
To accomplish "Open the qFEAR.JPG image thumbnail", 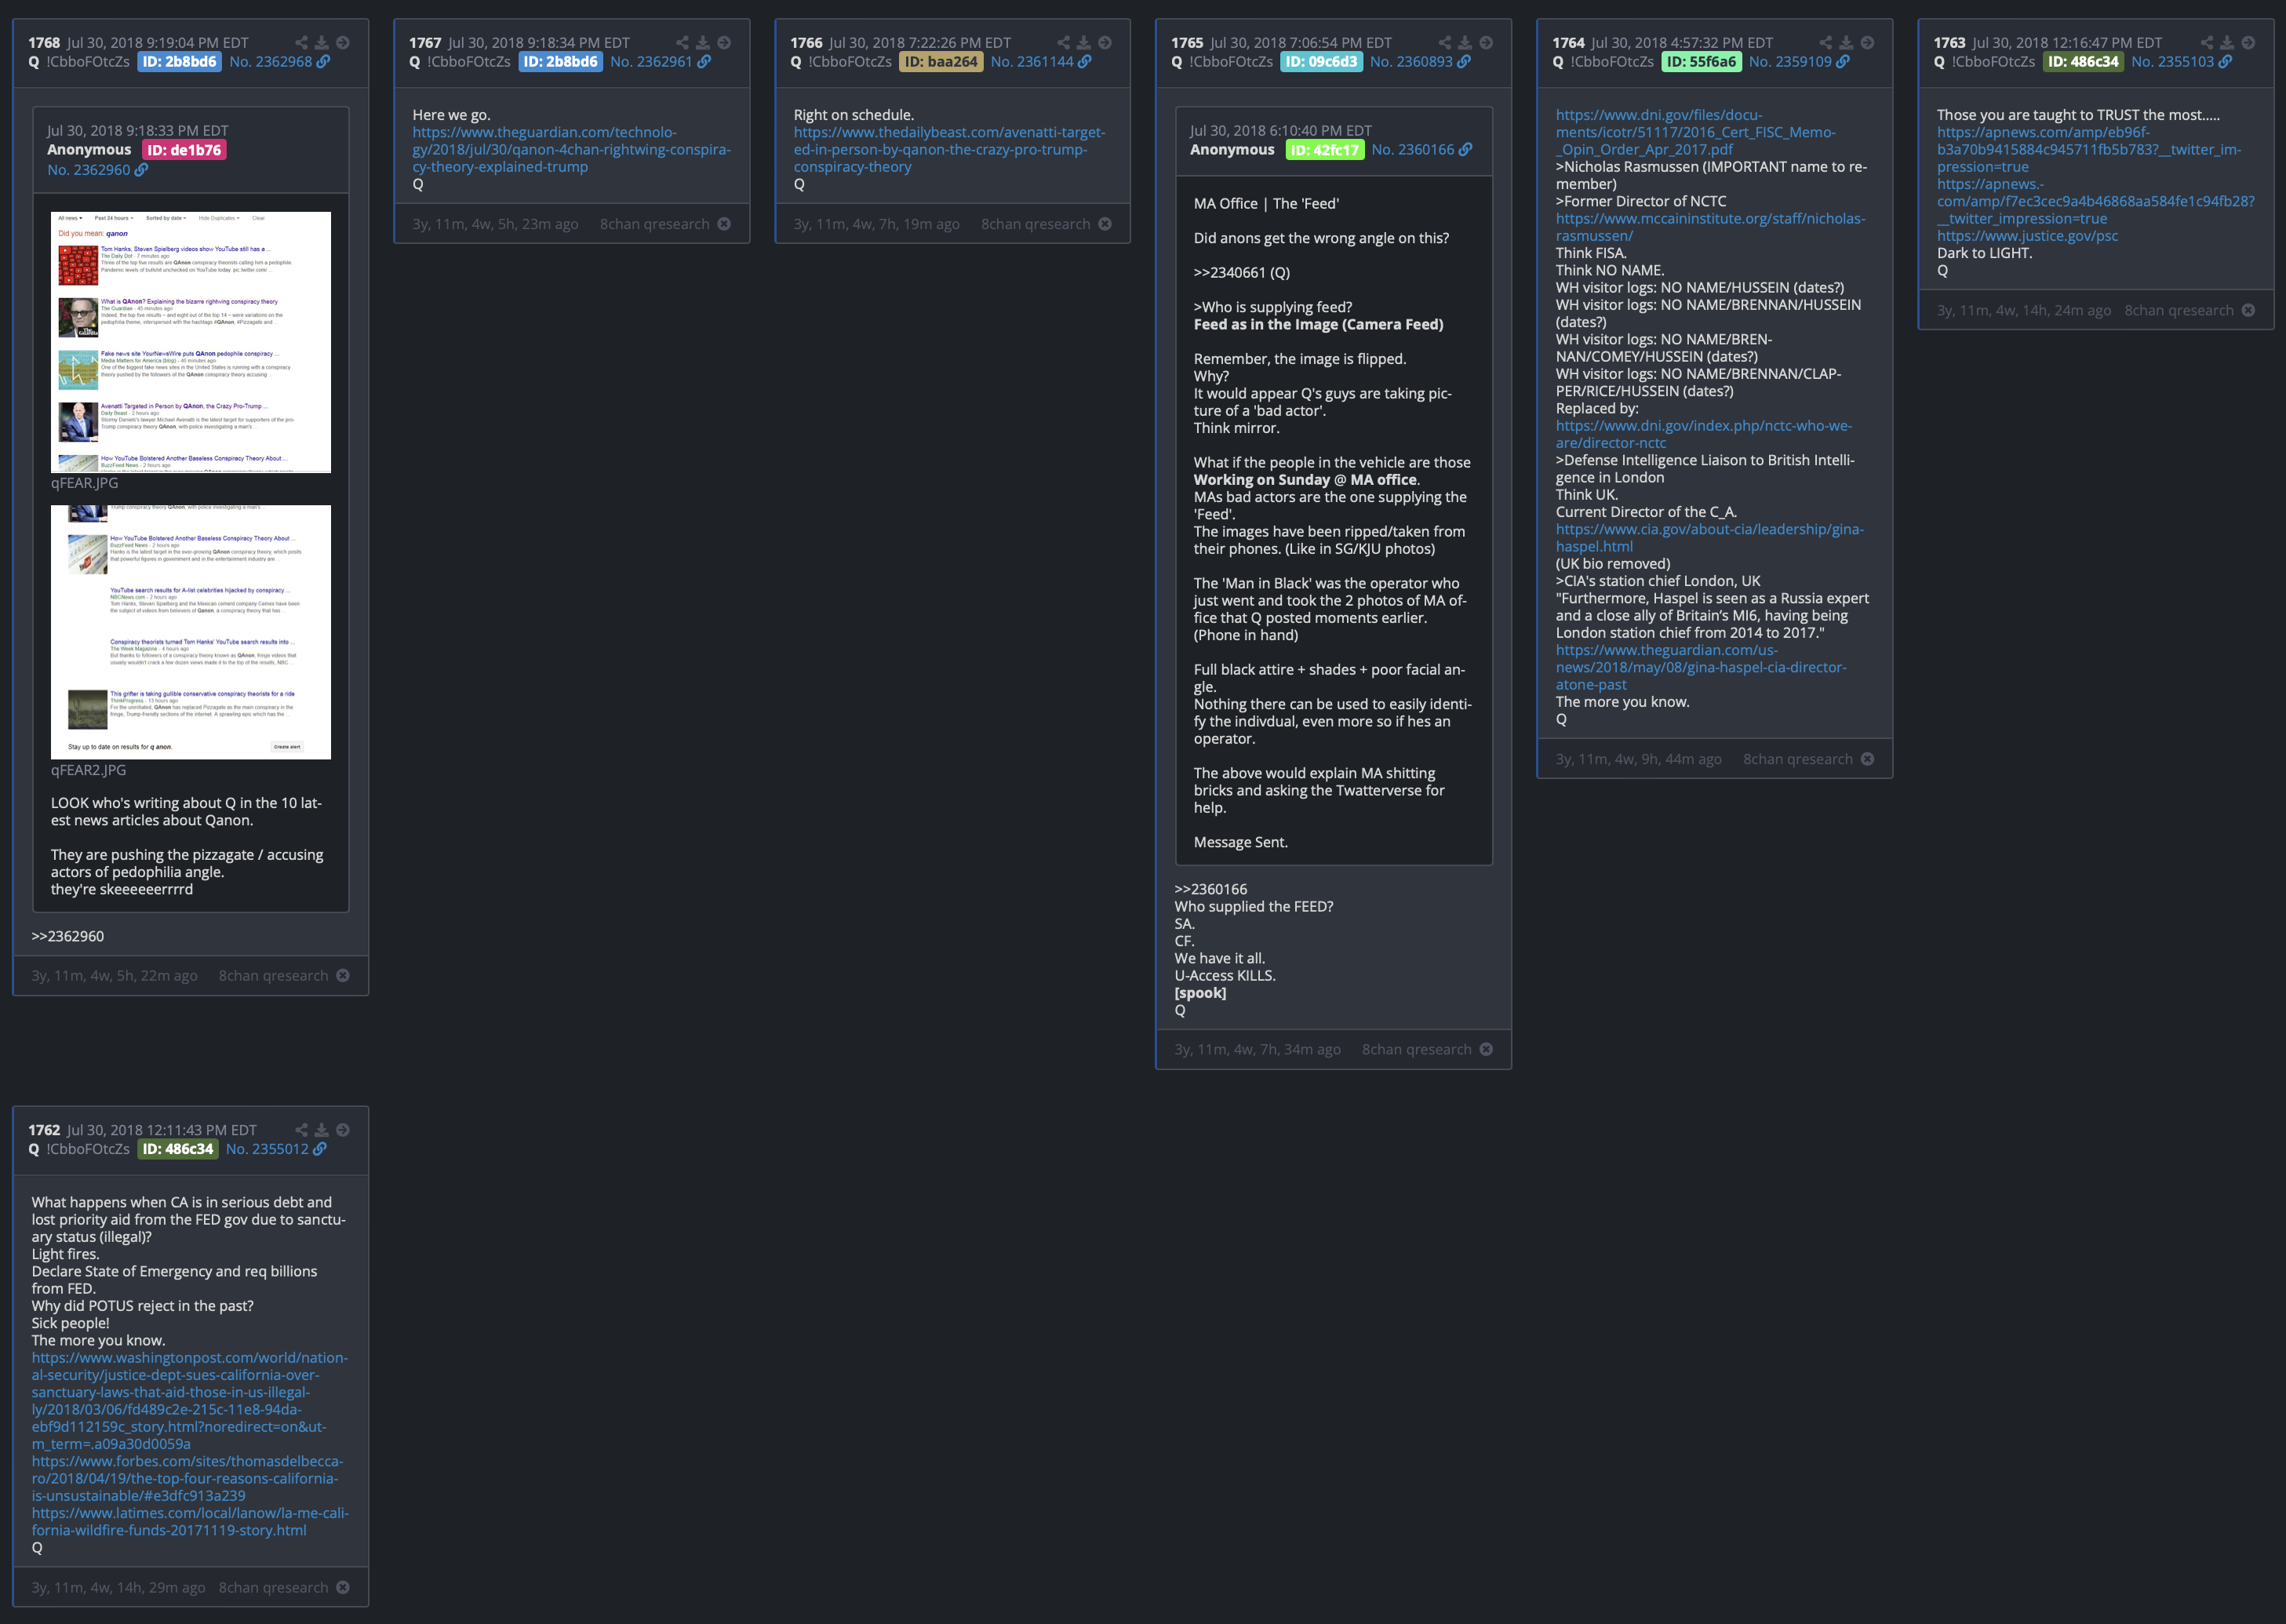I will tap(191, 342).
